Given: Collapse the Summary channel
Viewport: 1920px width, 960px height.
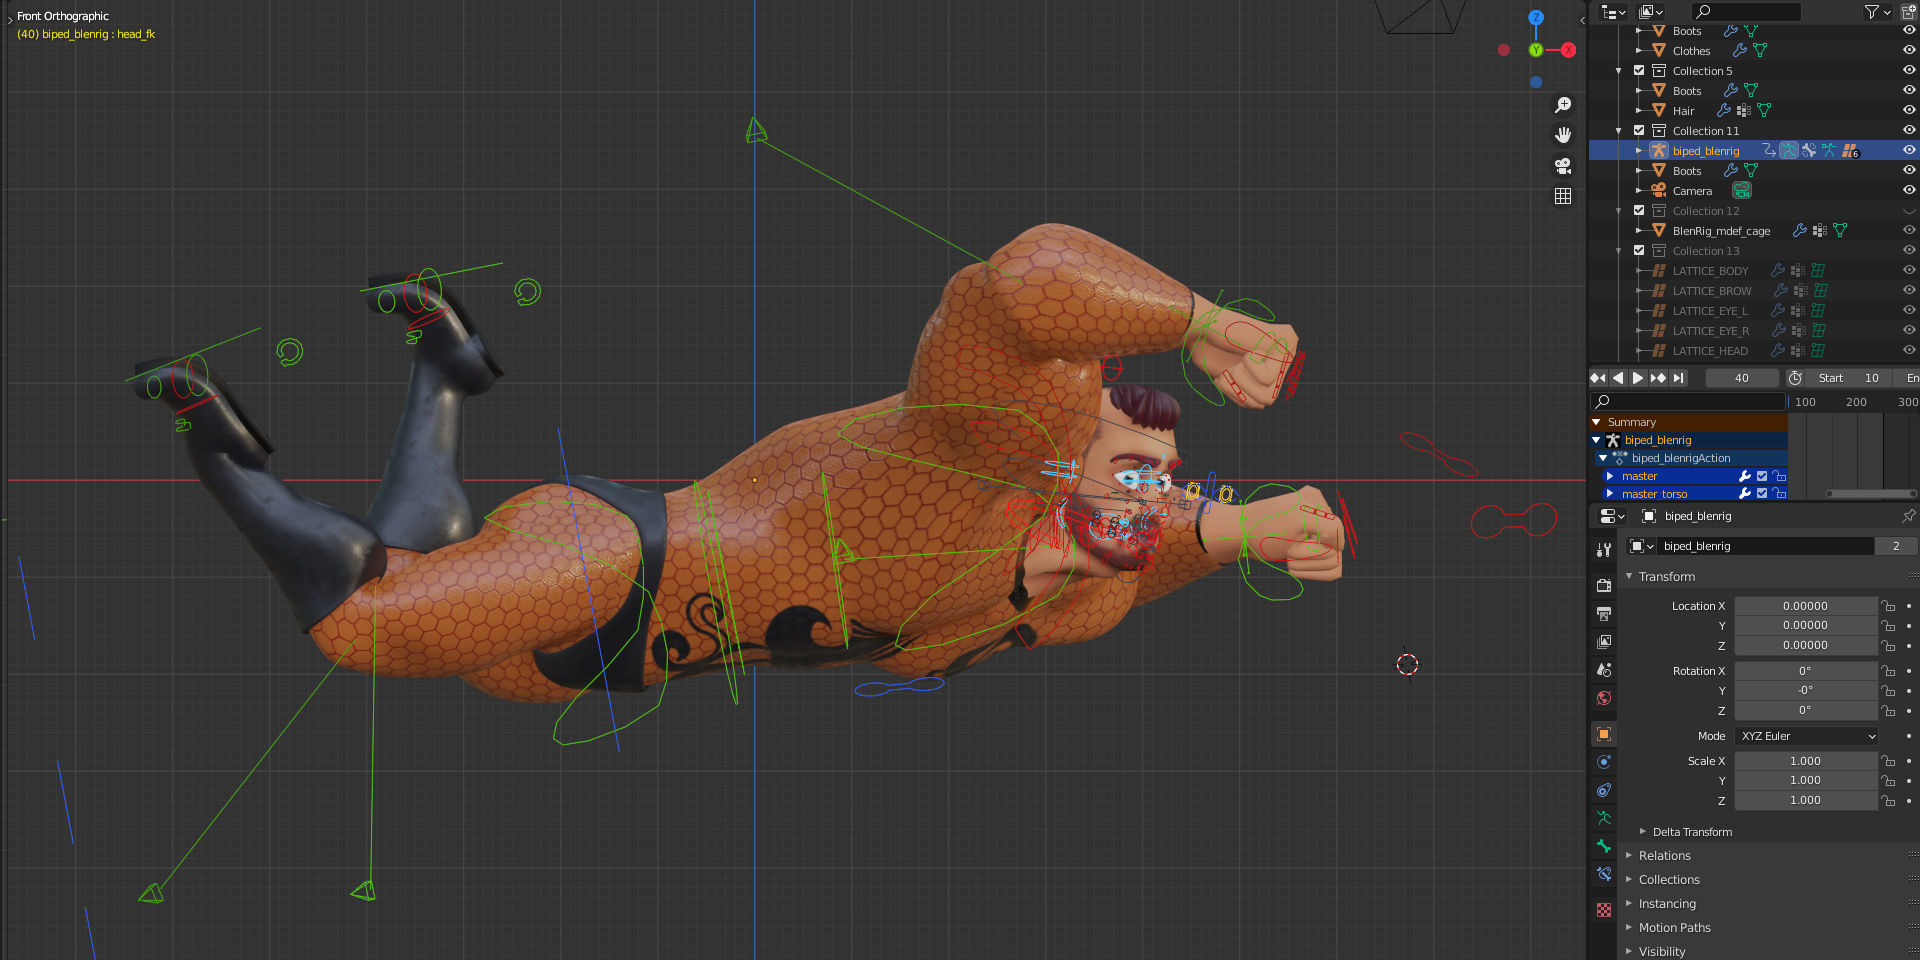Looking at the screenshot, I should coord(1597,422).
